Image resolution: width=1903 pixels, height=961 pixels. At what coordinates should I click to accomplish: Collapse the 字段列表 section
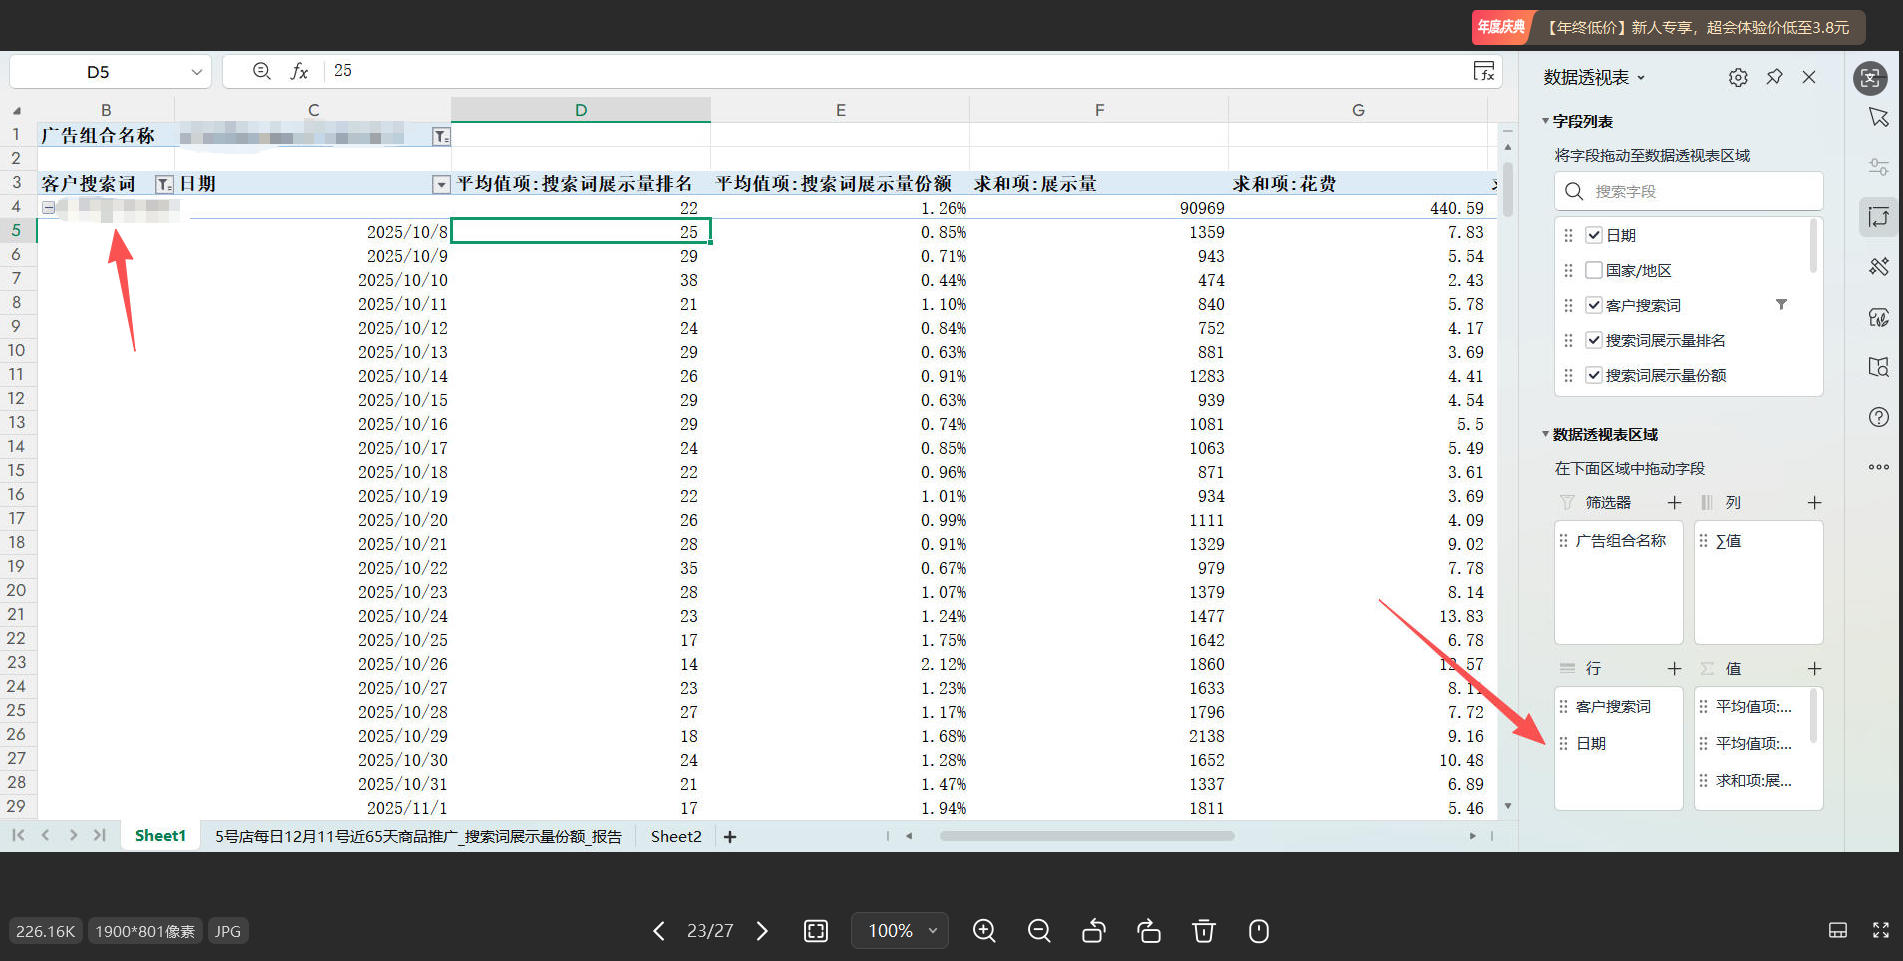(x=1546, y=121)
